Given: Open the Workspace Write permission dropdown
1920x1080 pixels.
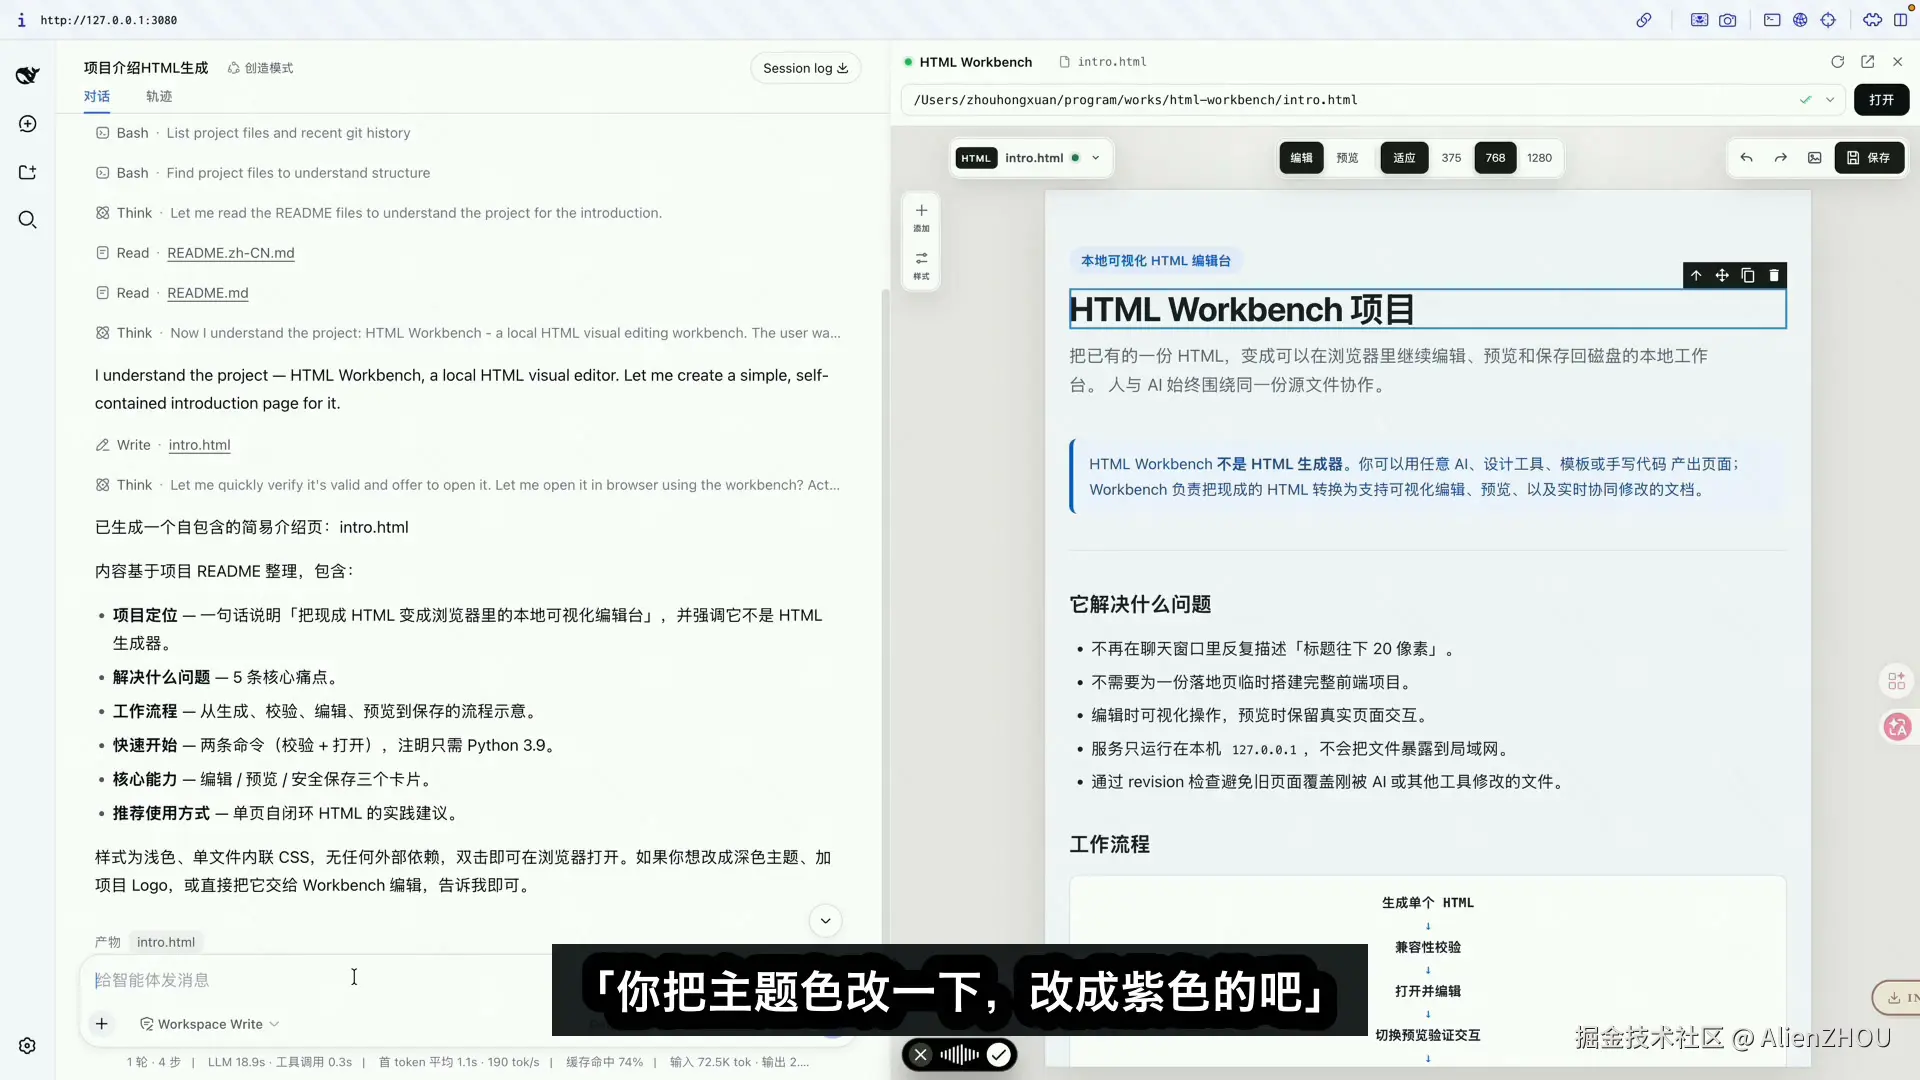Looking at the screenshot, I should click(x=210, y=1024).
